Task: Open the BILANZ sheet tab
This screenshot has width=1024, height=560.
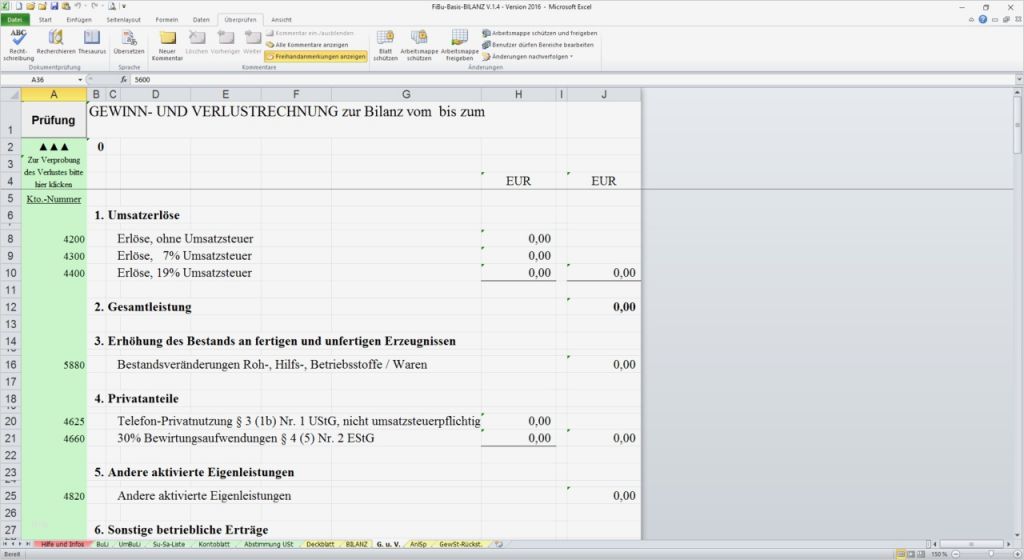Action: point(357,544)
